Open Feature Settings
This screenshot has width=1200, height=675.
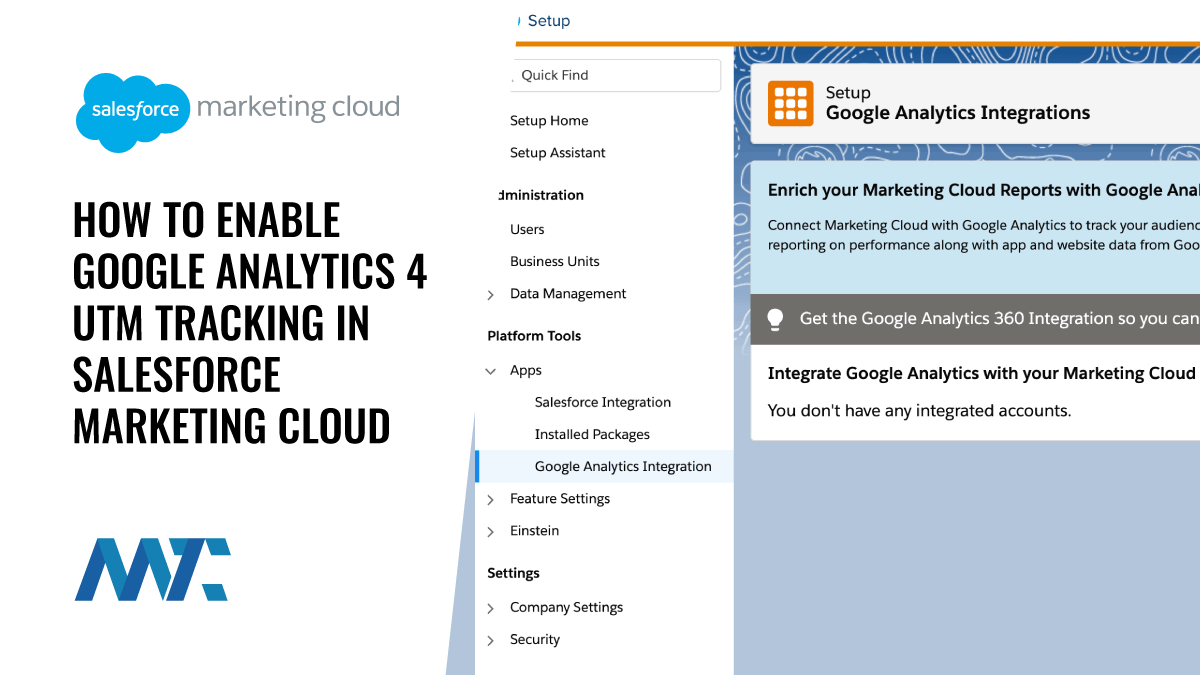click(x=560, y=498)
